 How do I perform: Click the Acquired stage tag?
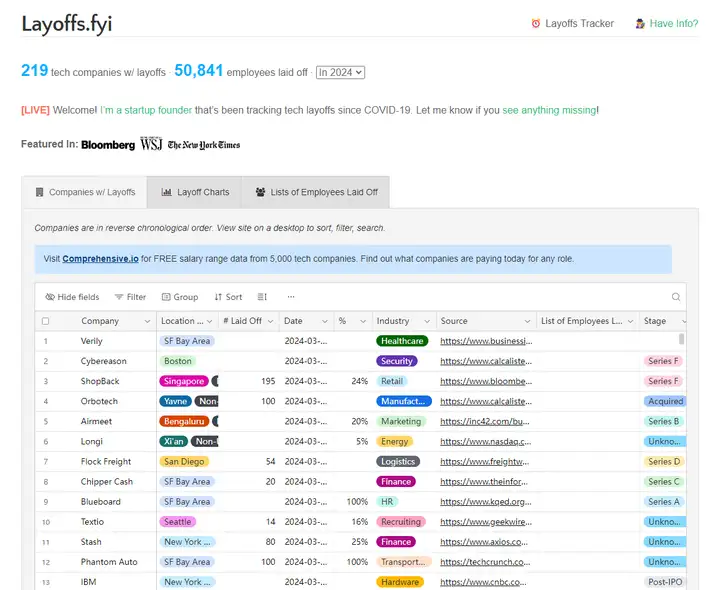[665, 401]
